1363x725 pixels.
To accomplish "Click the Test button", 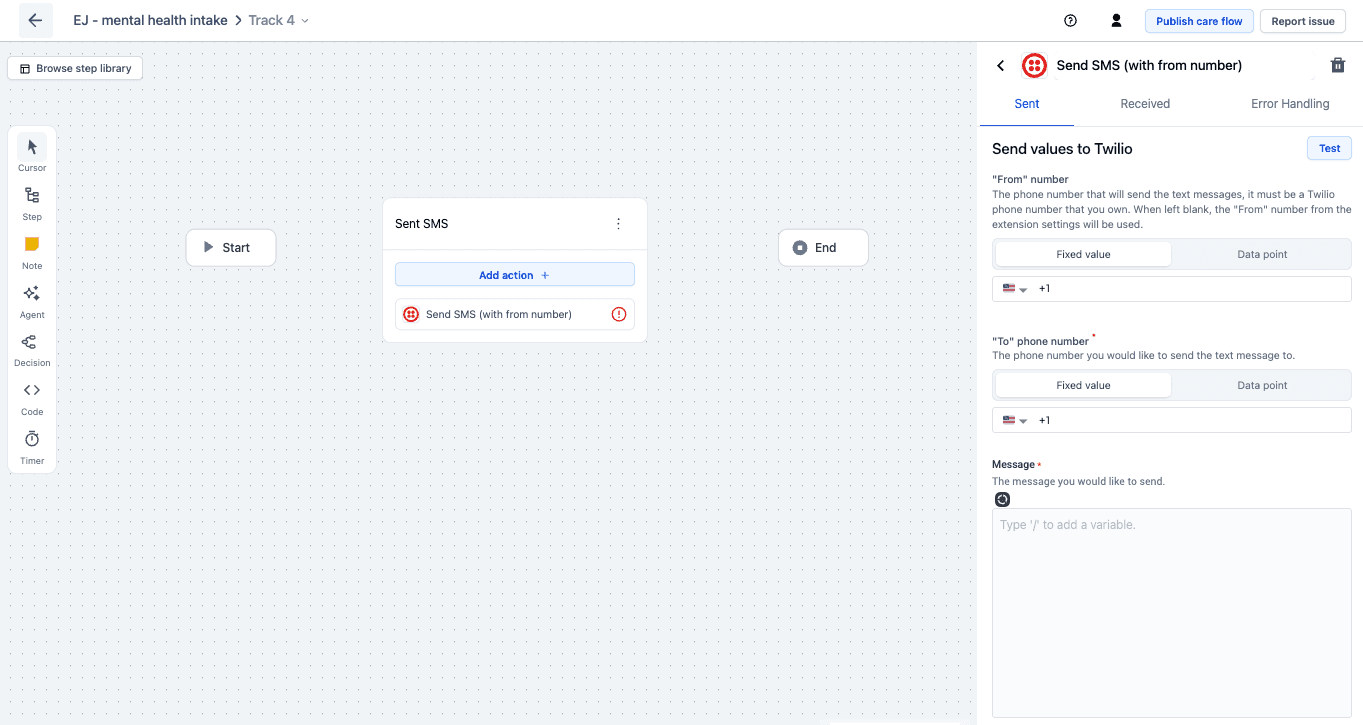I will point(1329,148).
